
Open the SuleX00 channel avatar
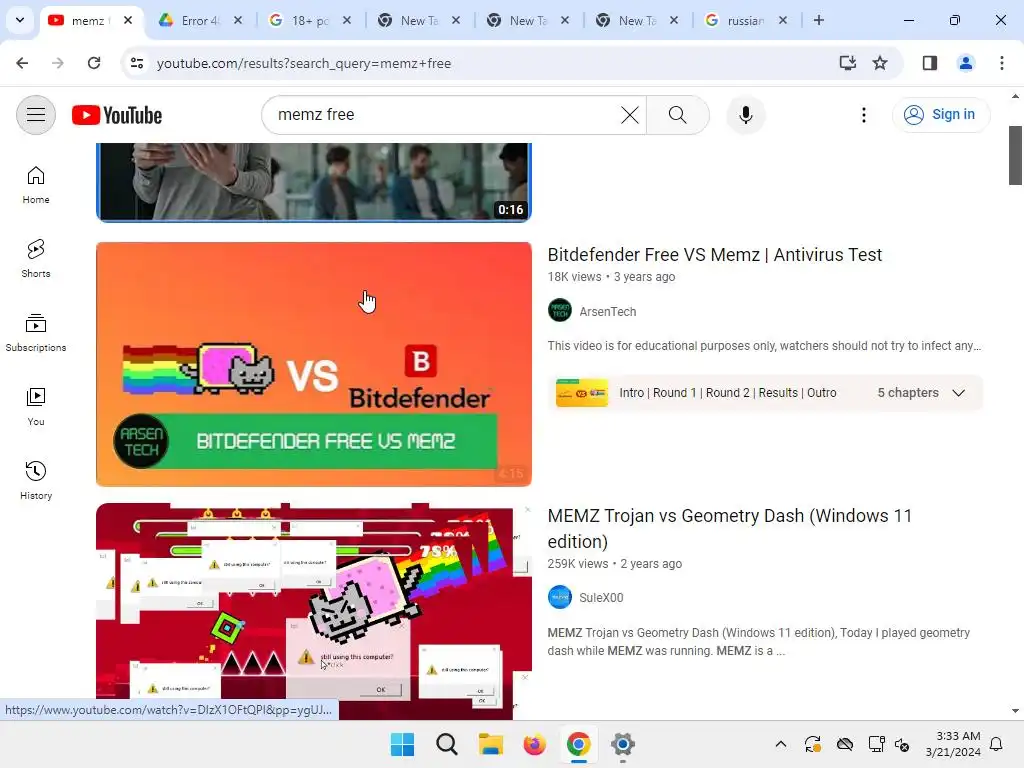[x=560, y=597]
